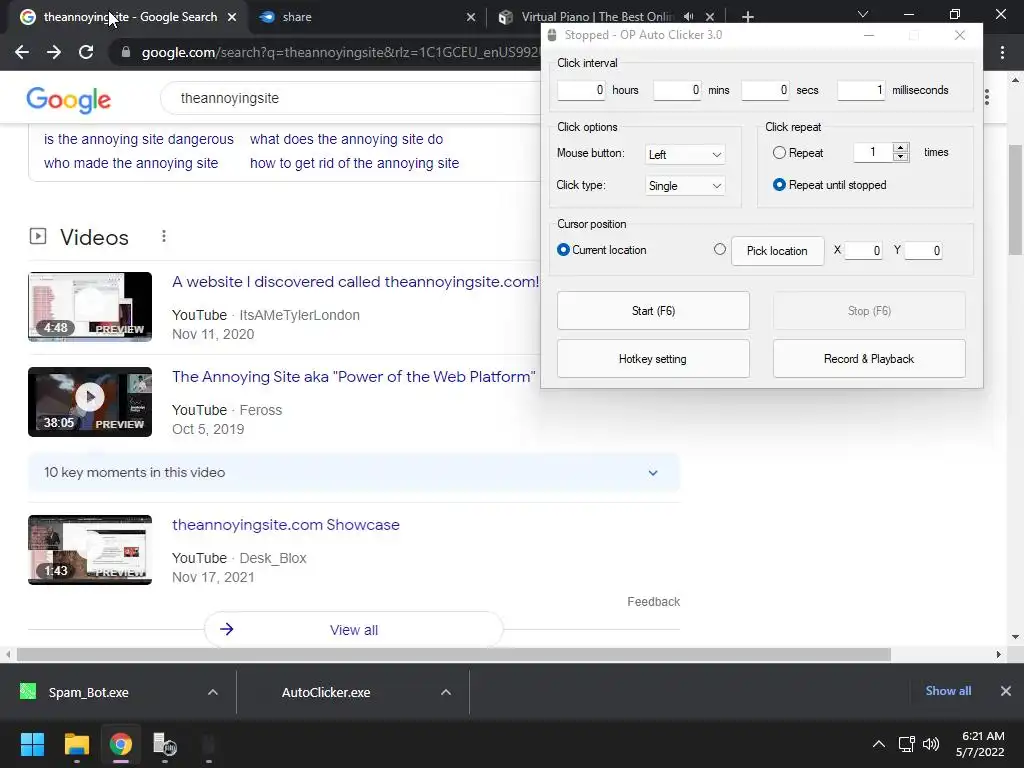Open network status tray icon
Viewport: 1024px width, 768px height.
(906, 744)
